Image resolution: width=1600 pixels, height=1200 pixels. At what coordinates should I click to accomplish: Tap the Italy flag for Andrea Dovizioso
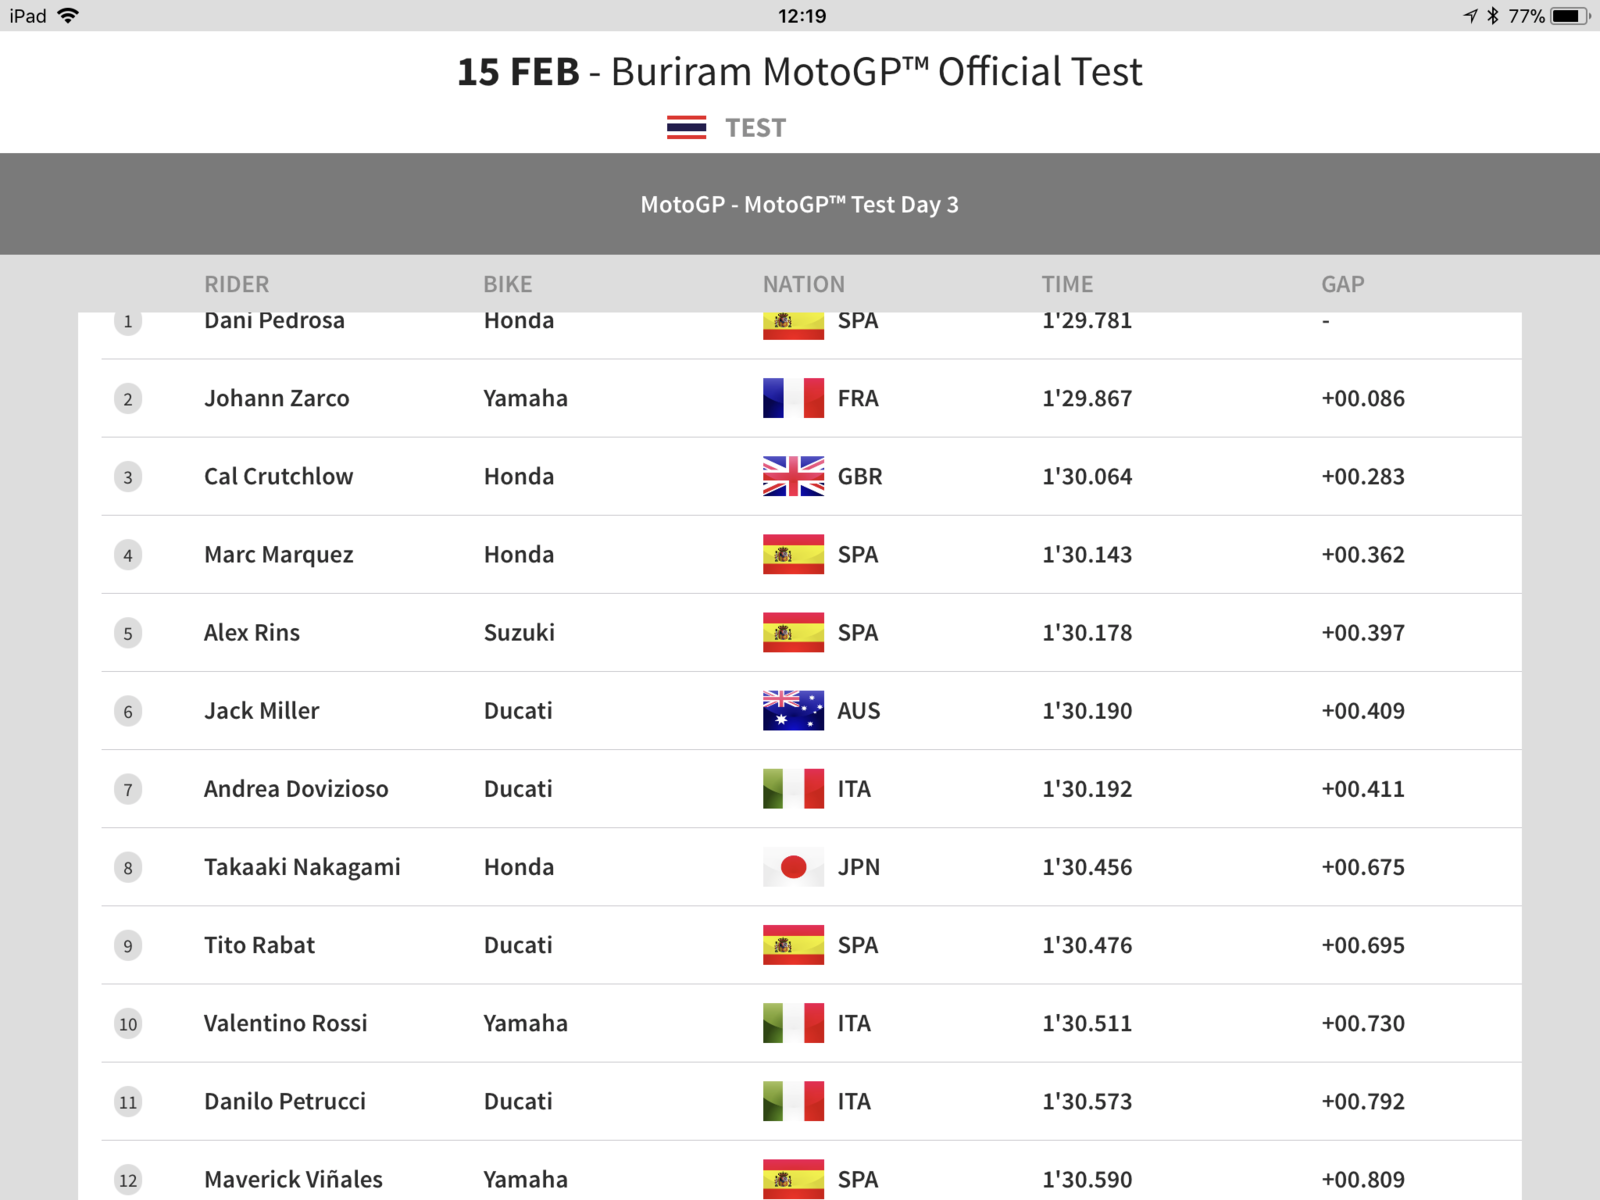pyautogui.click(x=793, y=789)
